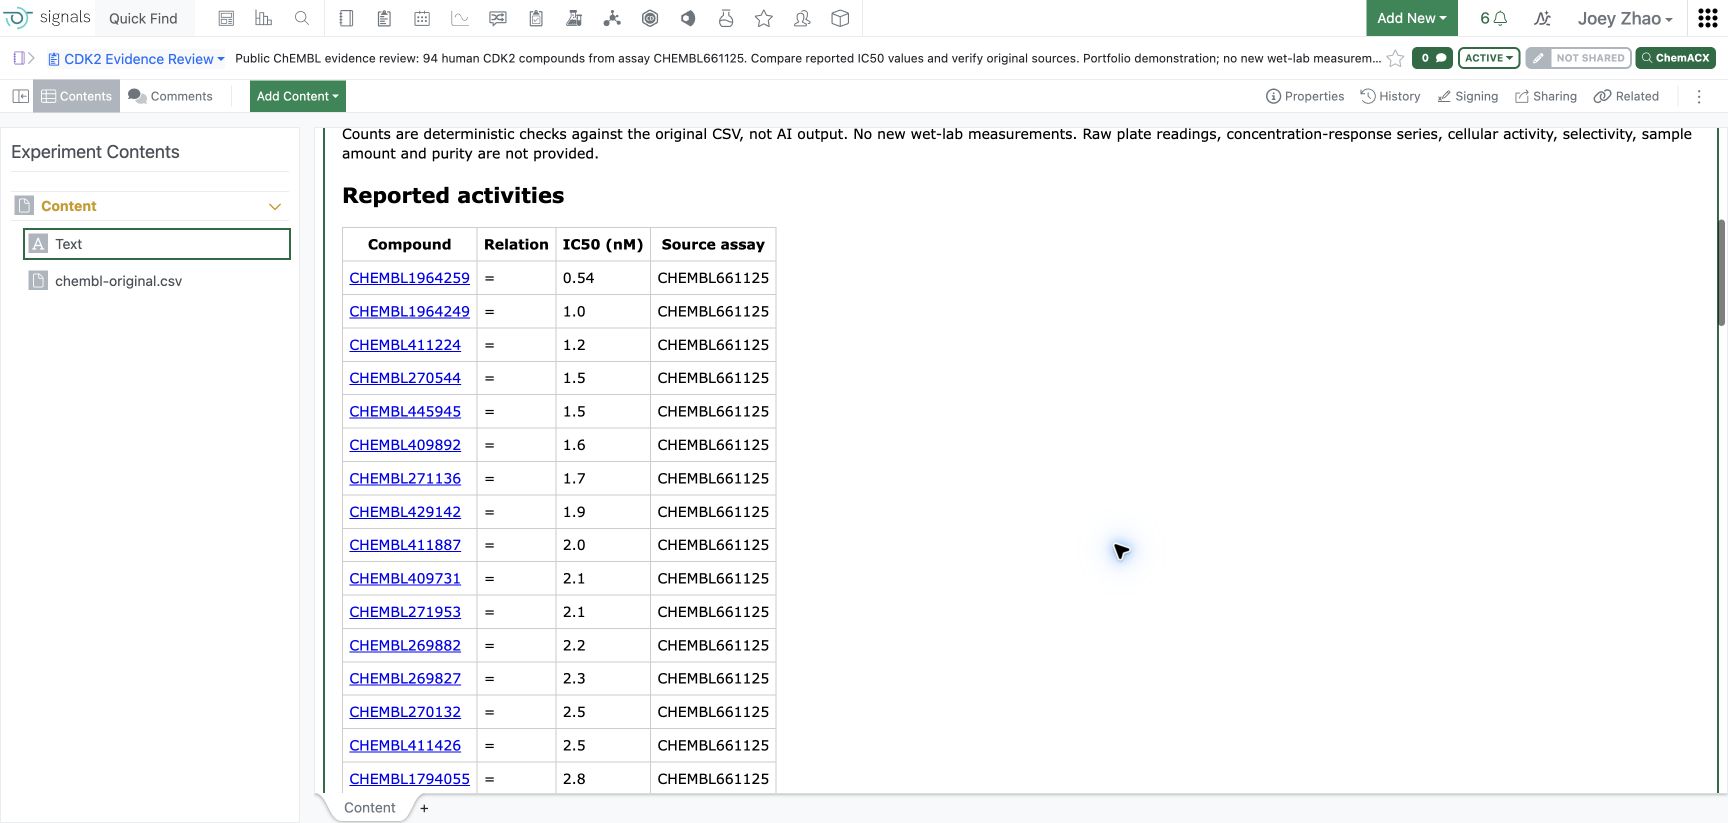The width and height of the screenshot is (1728, 823).
Task: Open the Related panel
Action: point(1626,96)
